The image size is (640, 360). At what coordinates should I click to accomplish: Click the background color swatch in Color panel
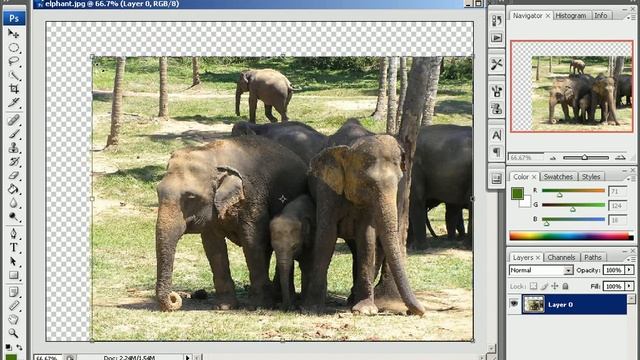point(526,202)
